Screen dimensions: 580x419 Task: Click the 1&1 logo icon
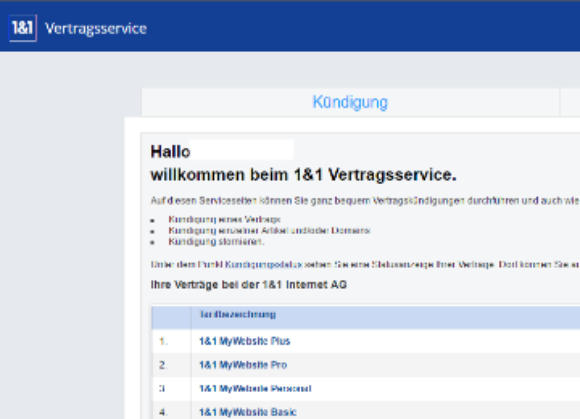tap(23, 28)
